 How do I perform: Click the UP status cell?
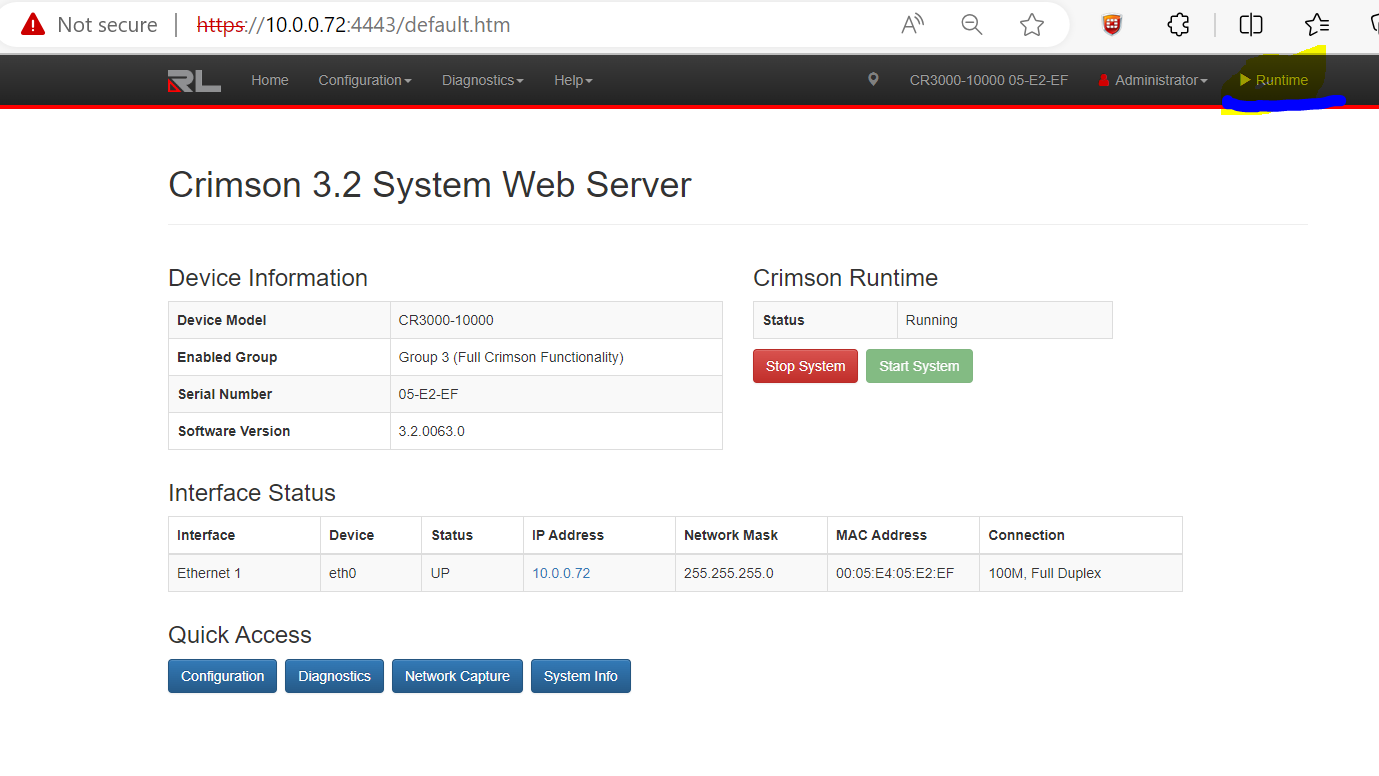[473, 573]
